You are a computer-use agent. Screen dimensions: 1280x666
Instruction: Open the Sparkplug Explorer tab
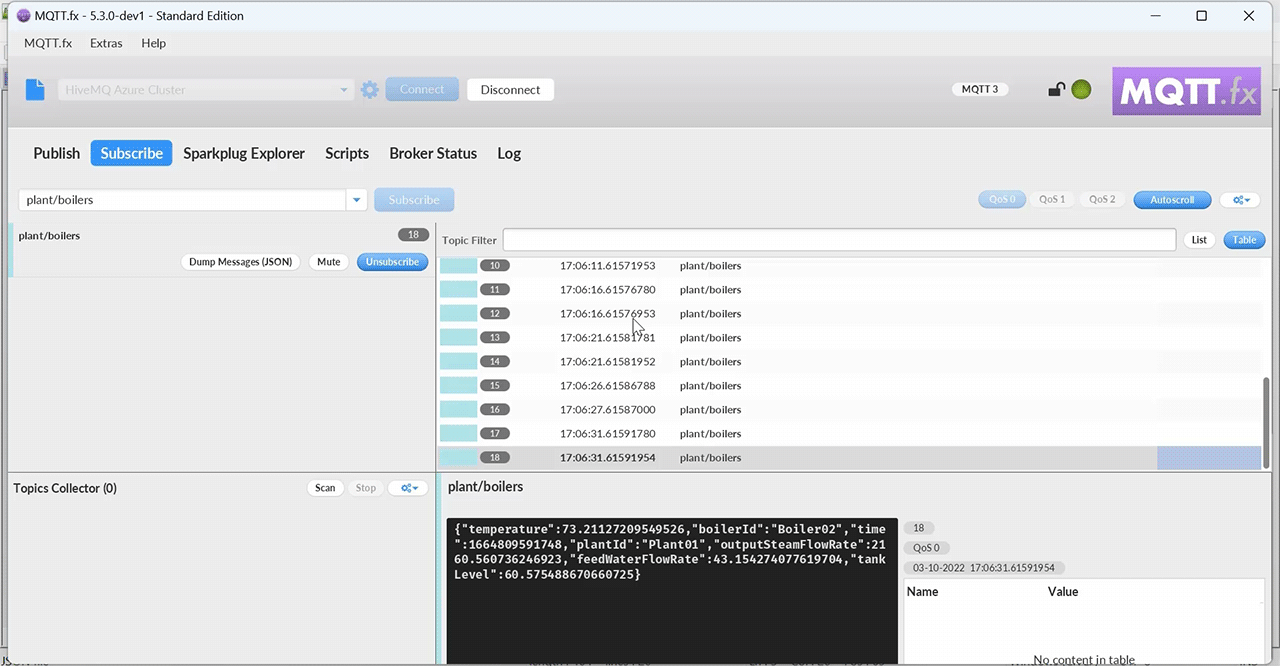244,153
